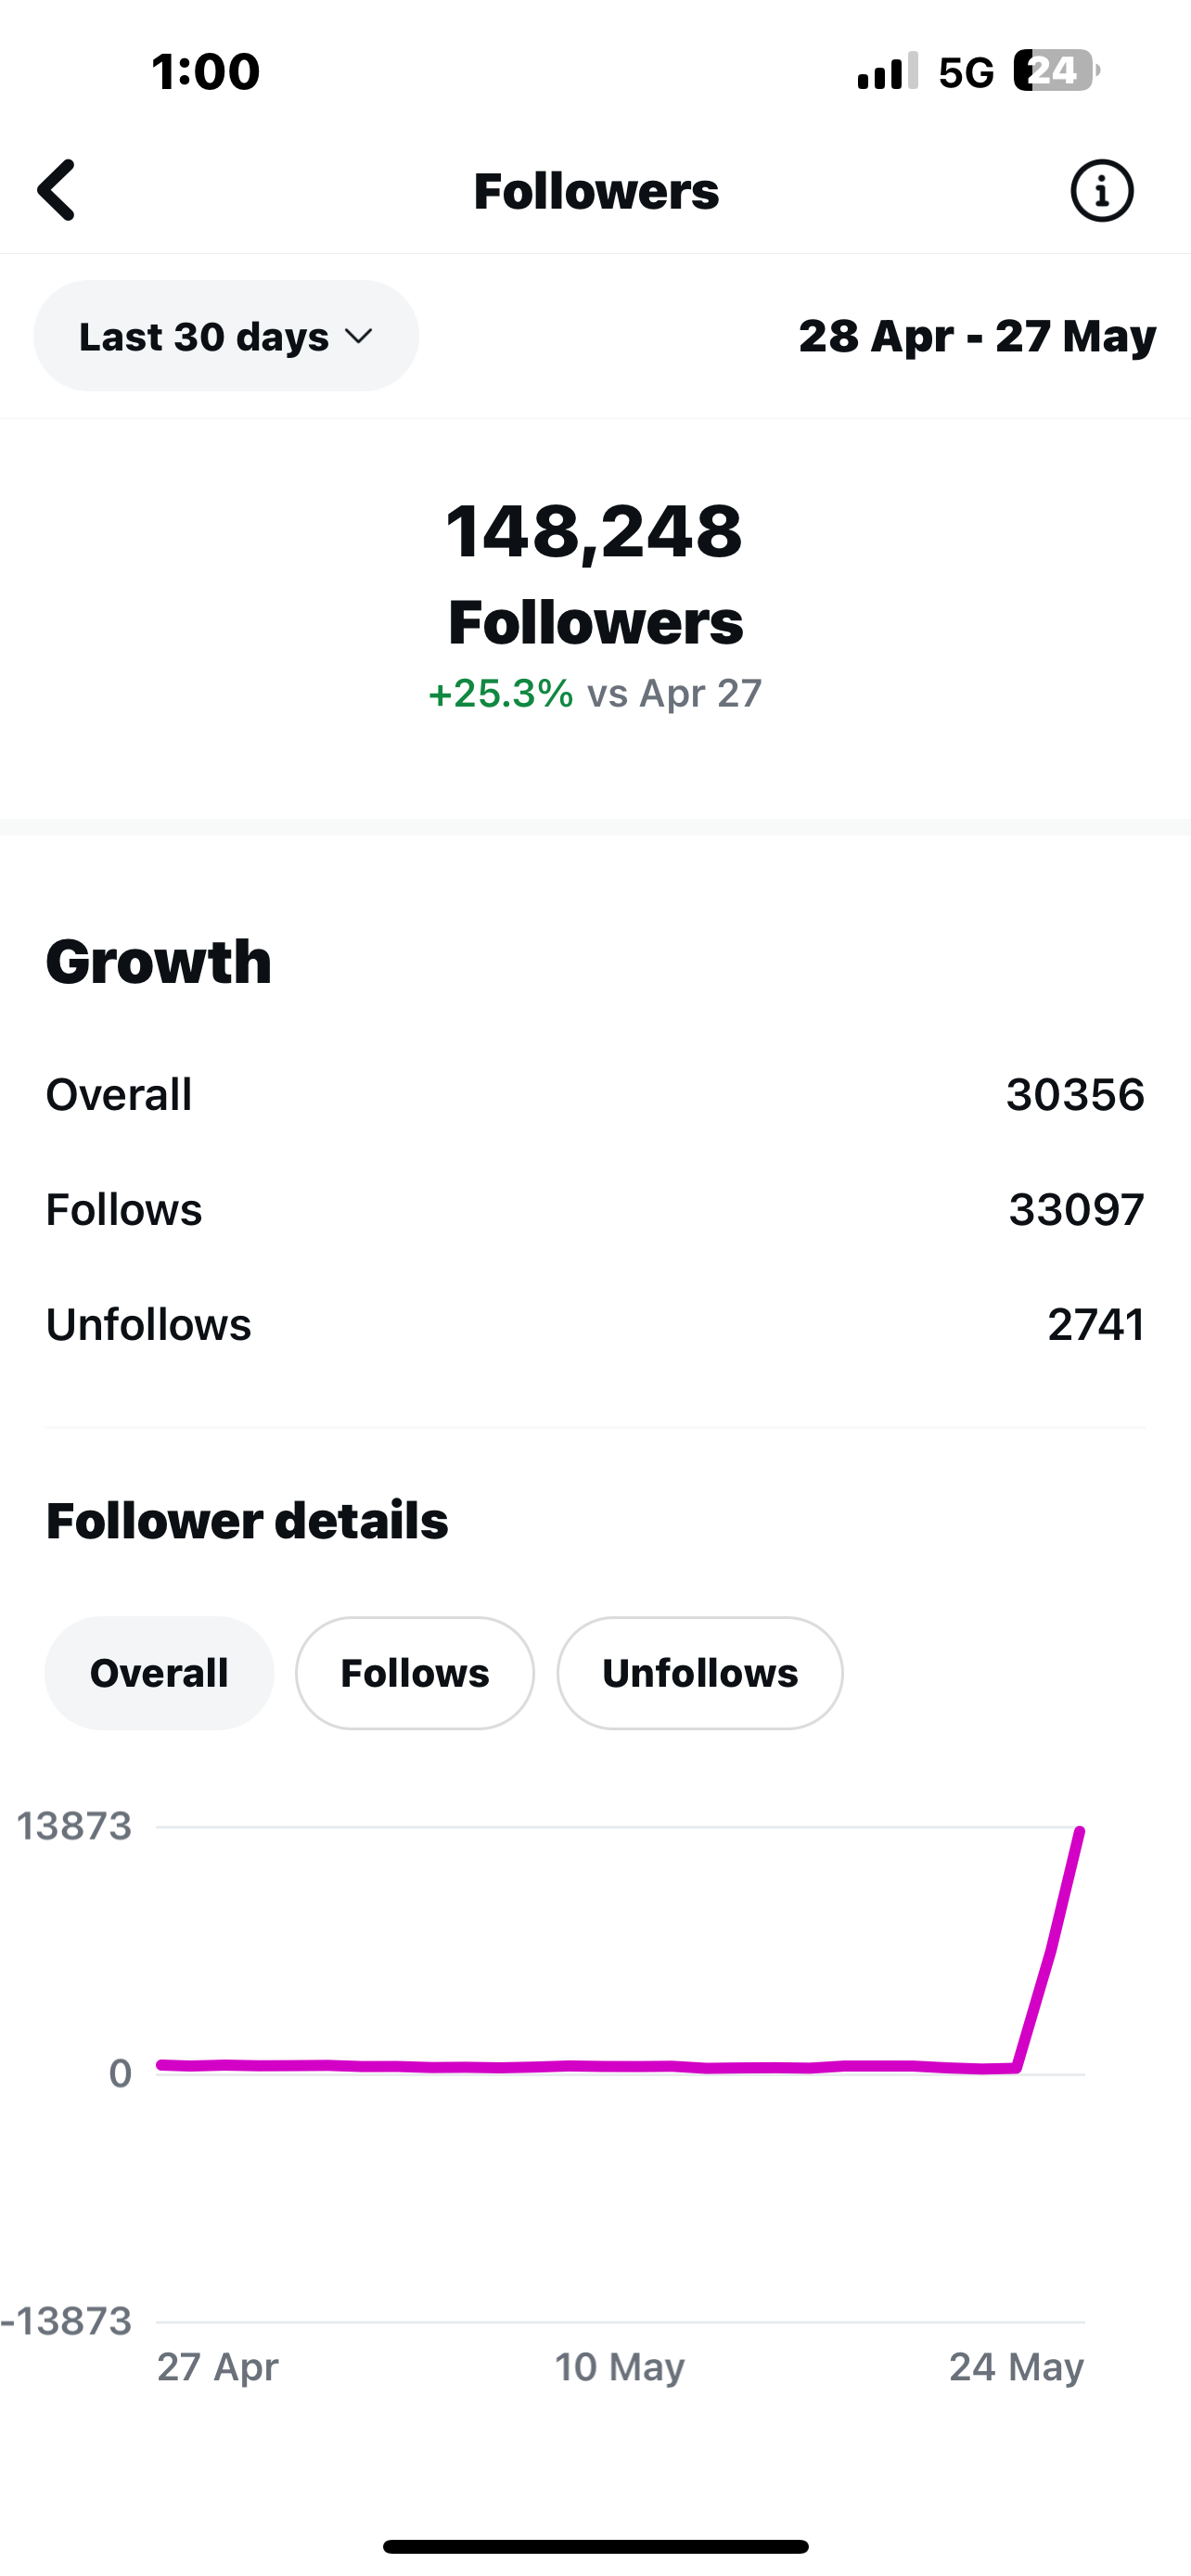The width and height of the screenshot is (1191, 2576).
Task: Tap the 28 Apr - 27 May date range
Action: tap(977, 336)
